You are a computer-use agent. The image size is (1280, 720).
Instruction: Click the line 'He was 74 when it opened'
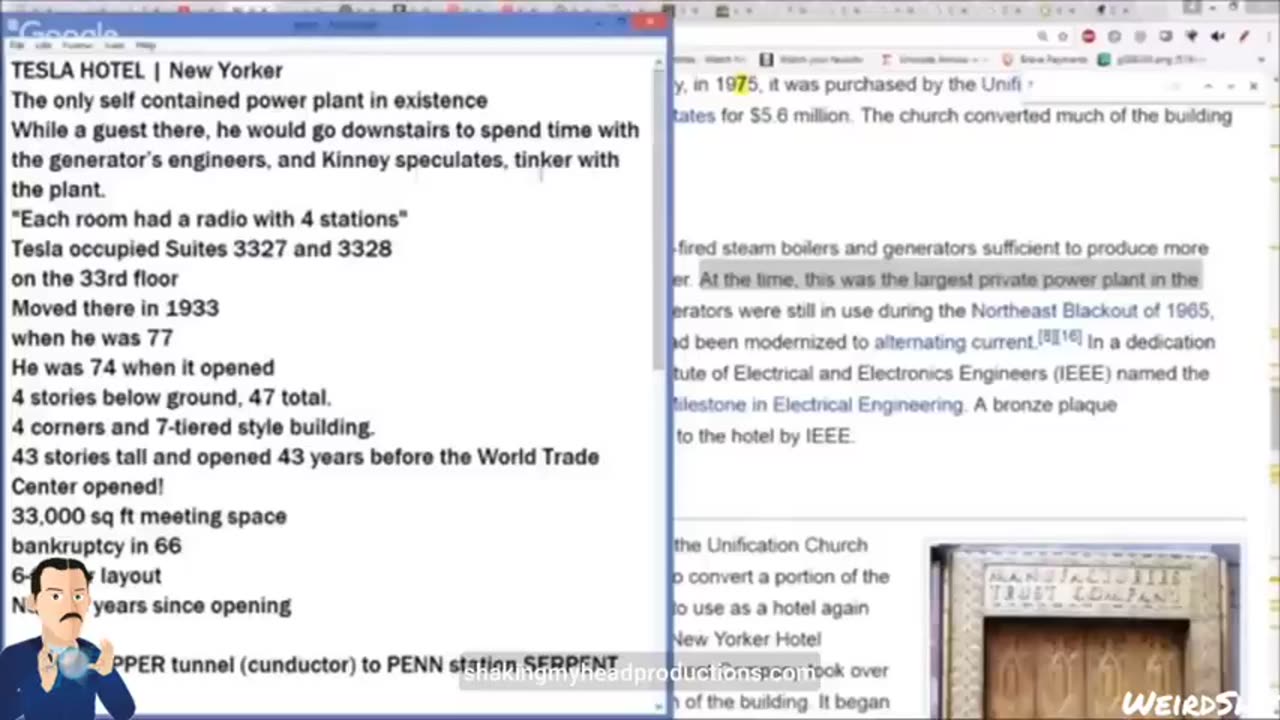click(x=143, y=367)
